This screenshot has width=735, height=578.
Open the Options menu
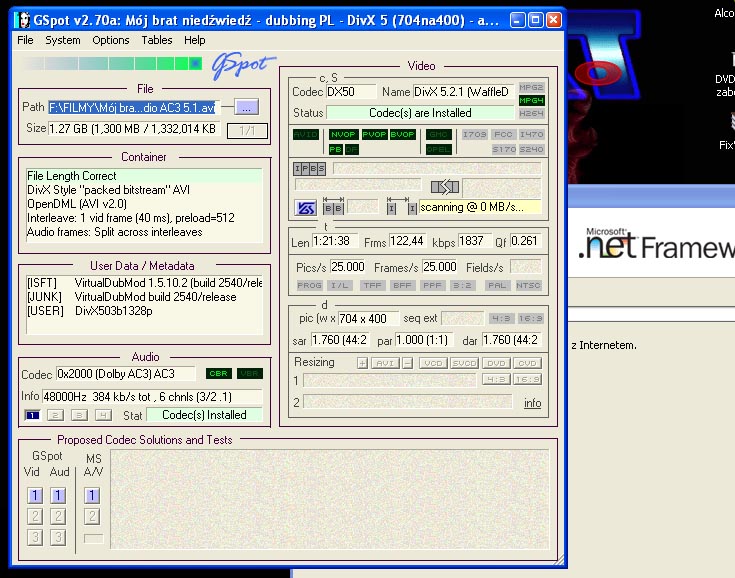click(111, 40)
